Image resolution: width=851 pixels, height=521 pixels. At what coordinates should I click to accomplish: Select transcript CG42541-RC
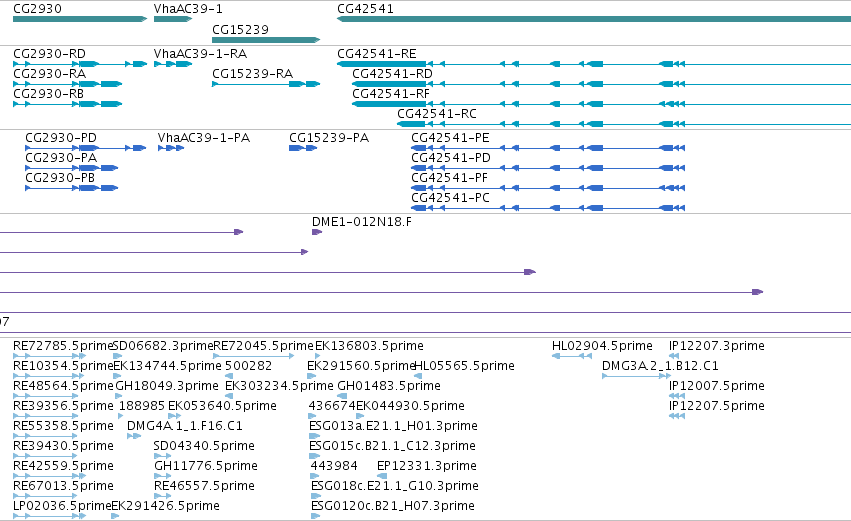click(x=624, y=124)
